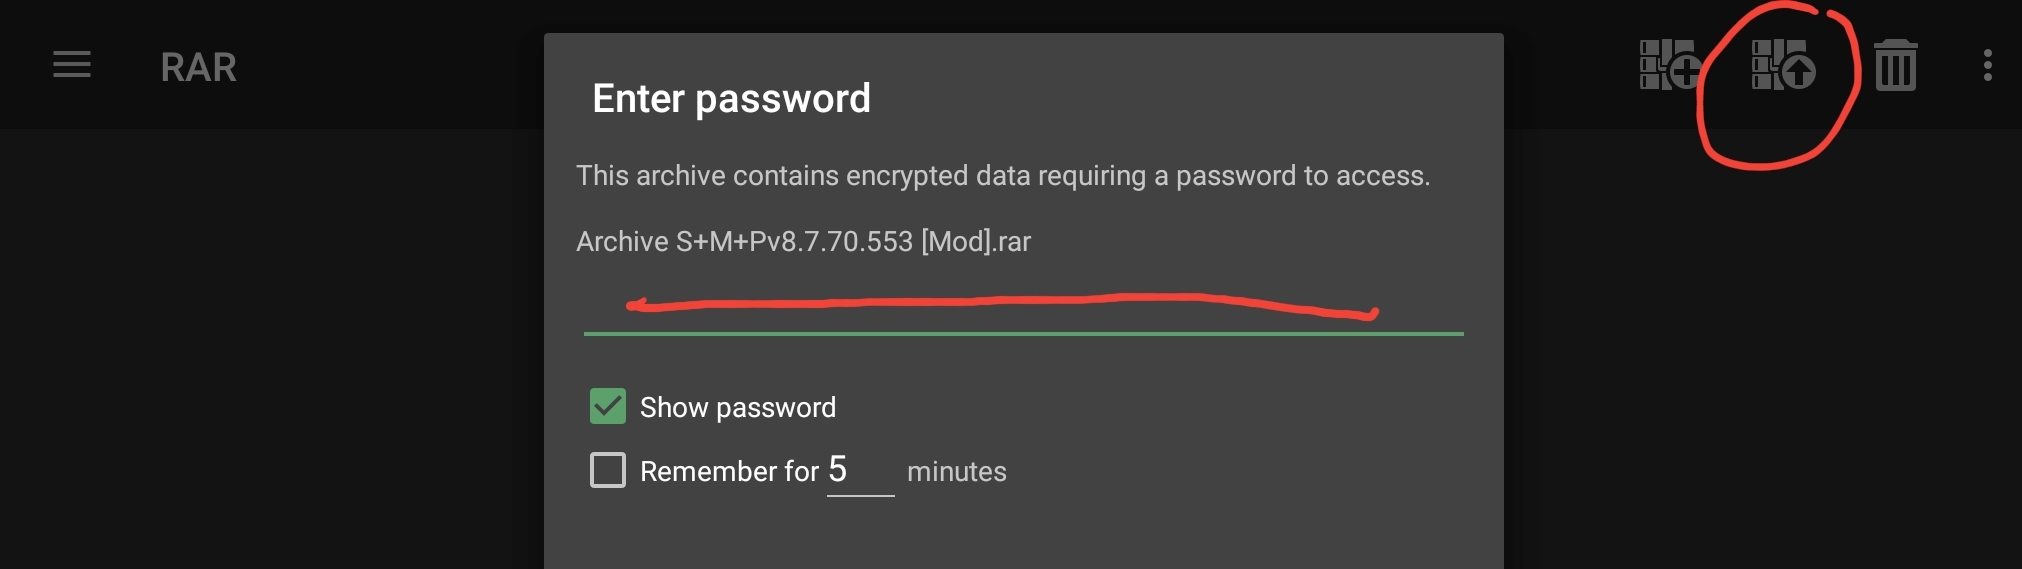The image size is (2022, 569).
Task: Tap the add files to archive icon
Action: [x=1670, y=66]
